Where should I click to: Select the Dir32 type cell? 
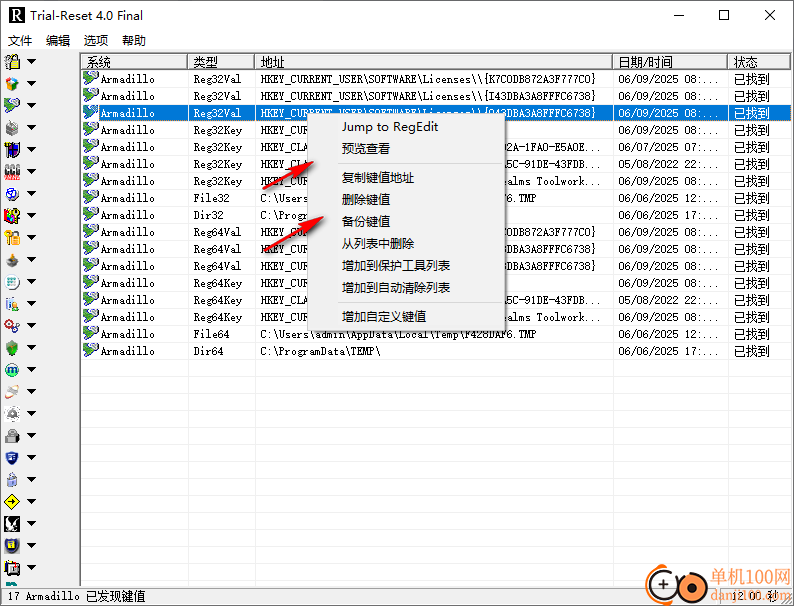click(x=208, y=215)
